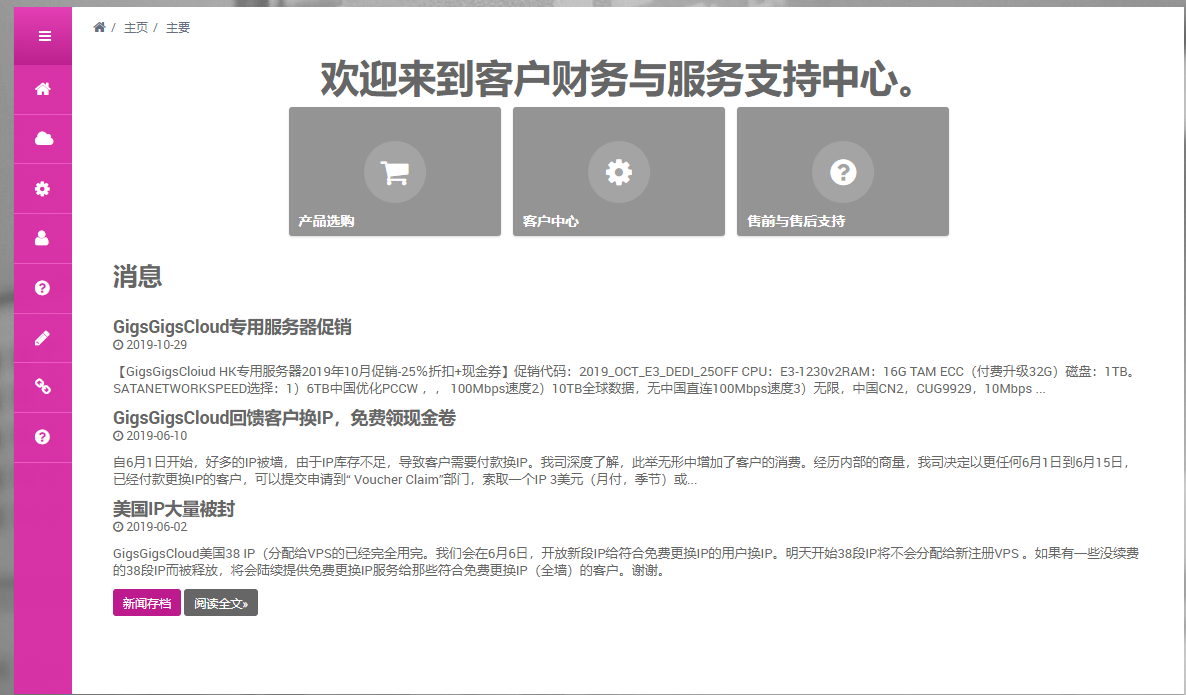Select the gear icon in the pink sidebar

(x=43, y=189)
